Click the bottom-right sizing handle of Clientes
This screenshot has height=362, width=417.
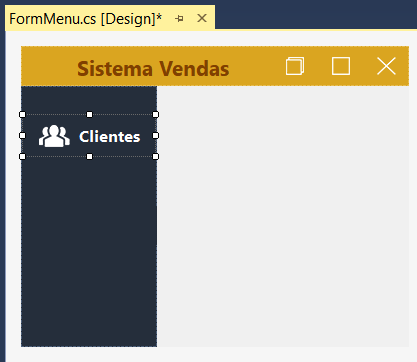click(x=156, y=157)
